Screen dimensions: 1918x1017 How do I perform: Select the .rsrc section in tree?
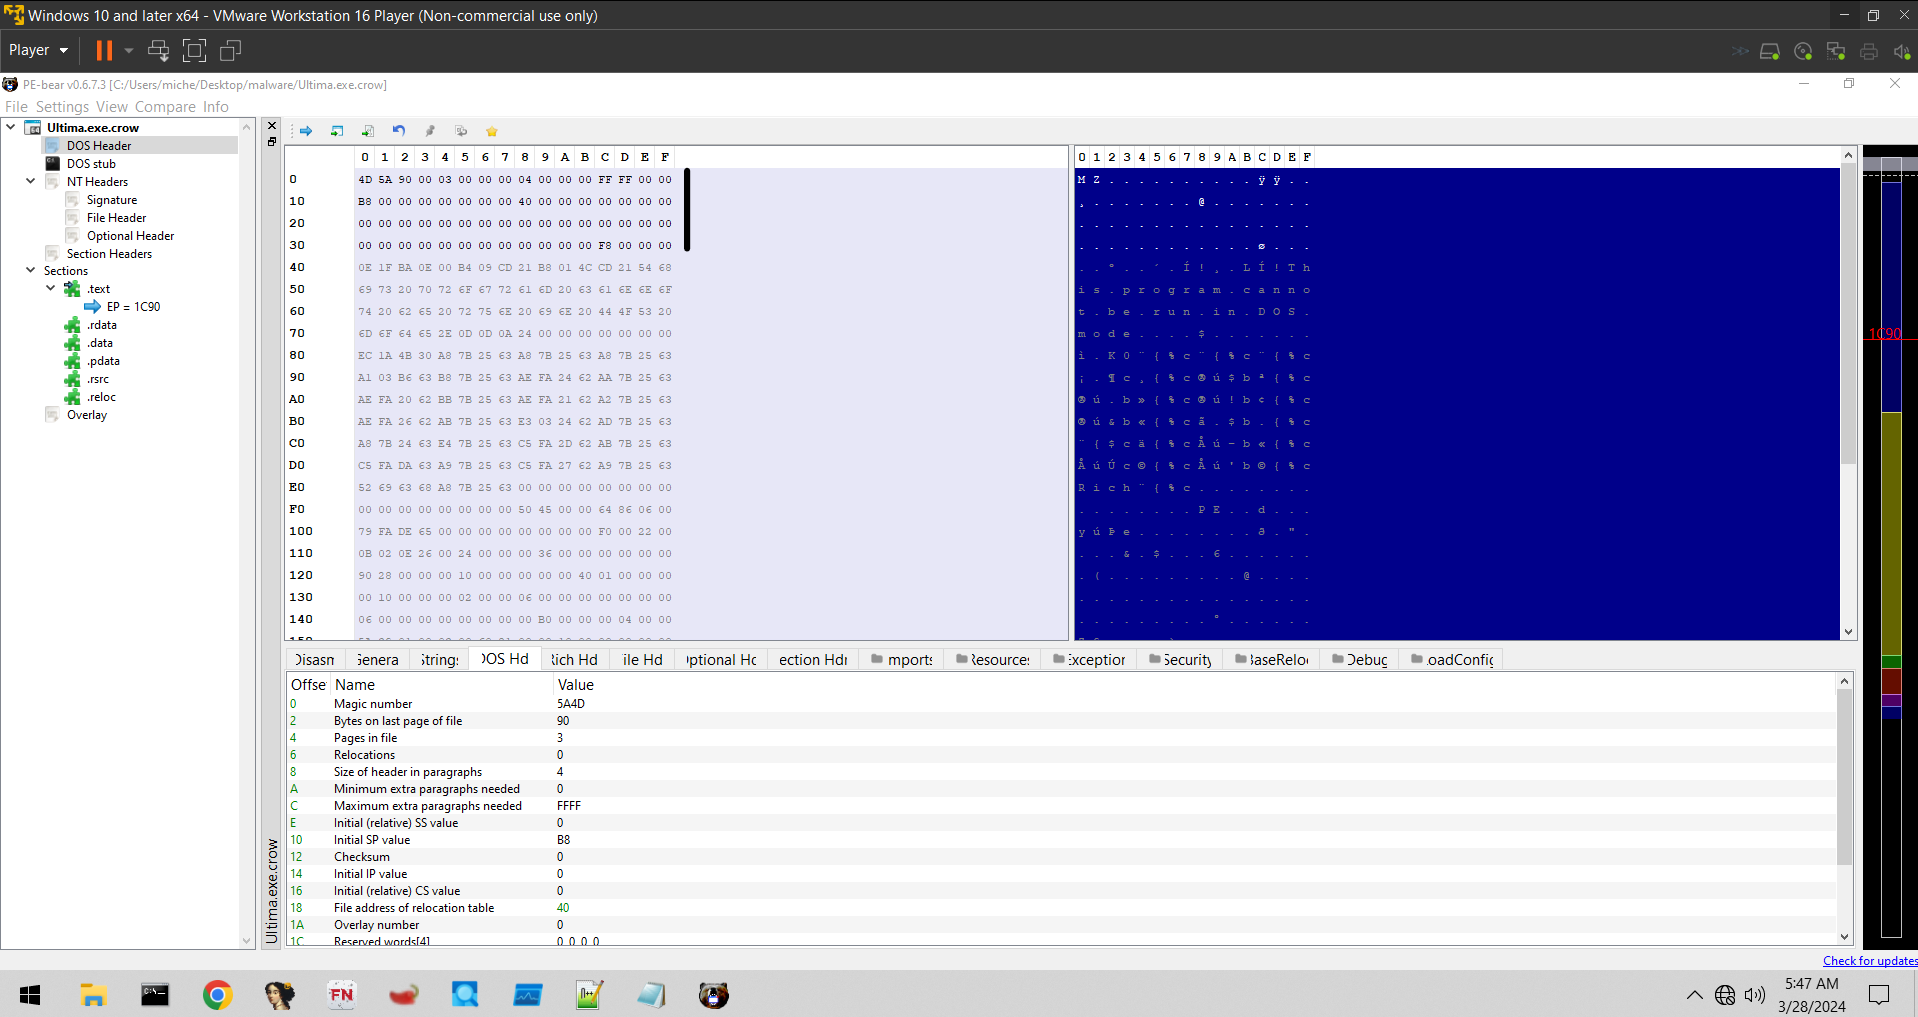point(98,379)
